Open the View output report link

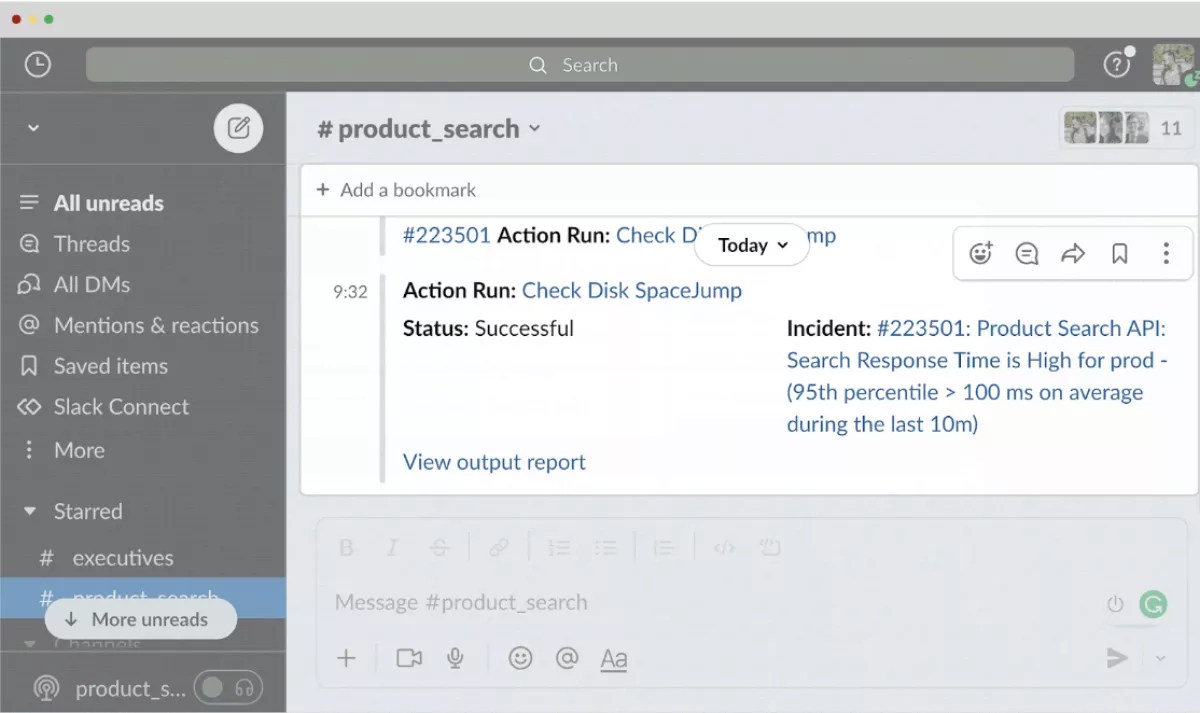click(493, 461)
